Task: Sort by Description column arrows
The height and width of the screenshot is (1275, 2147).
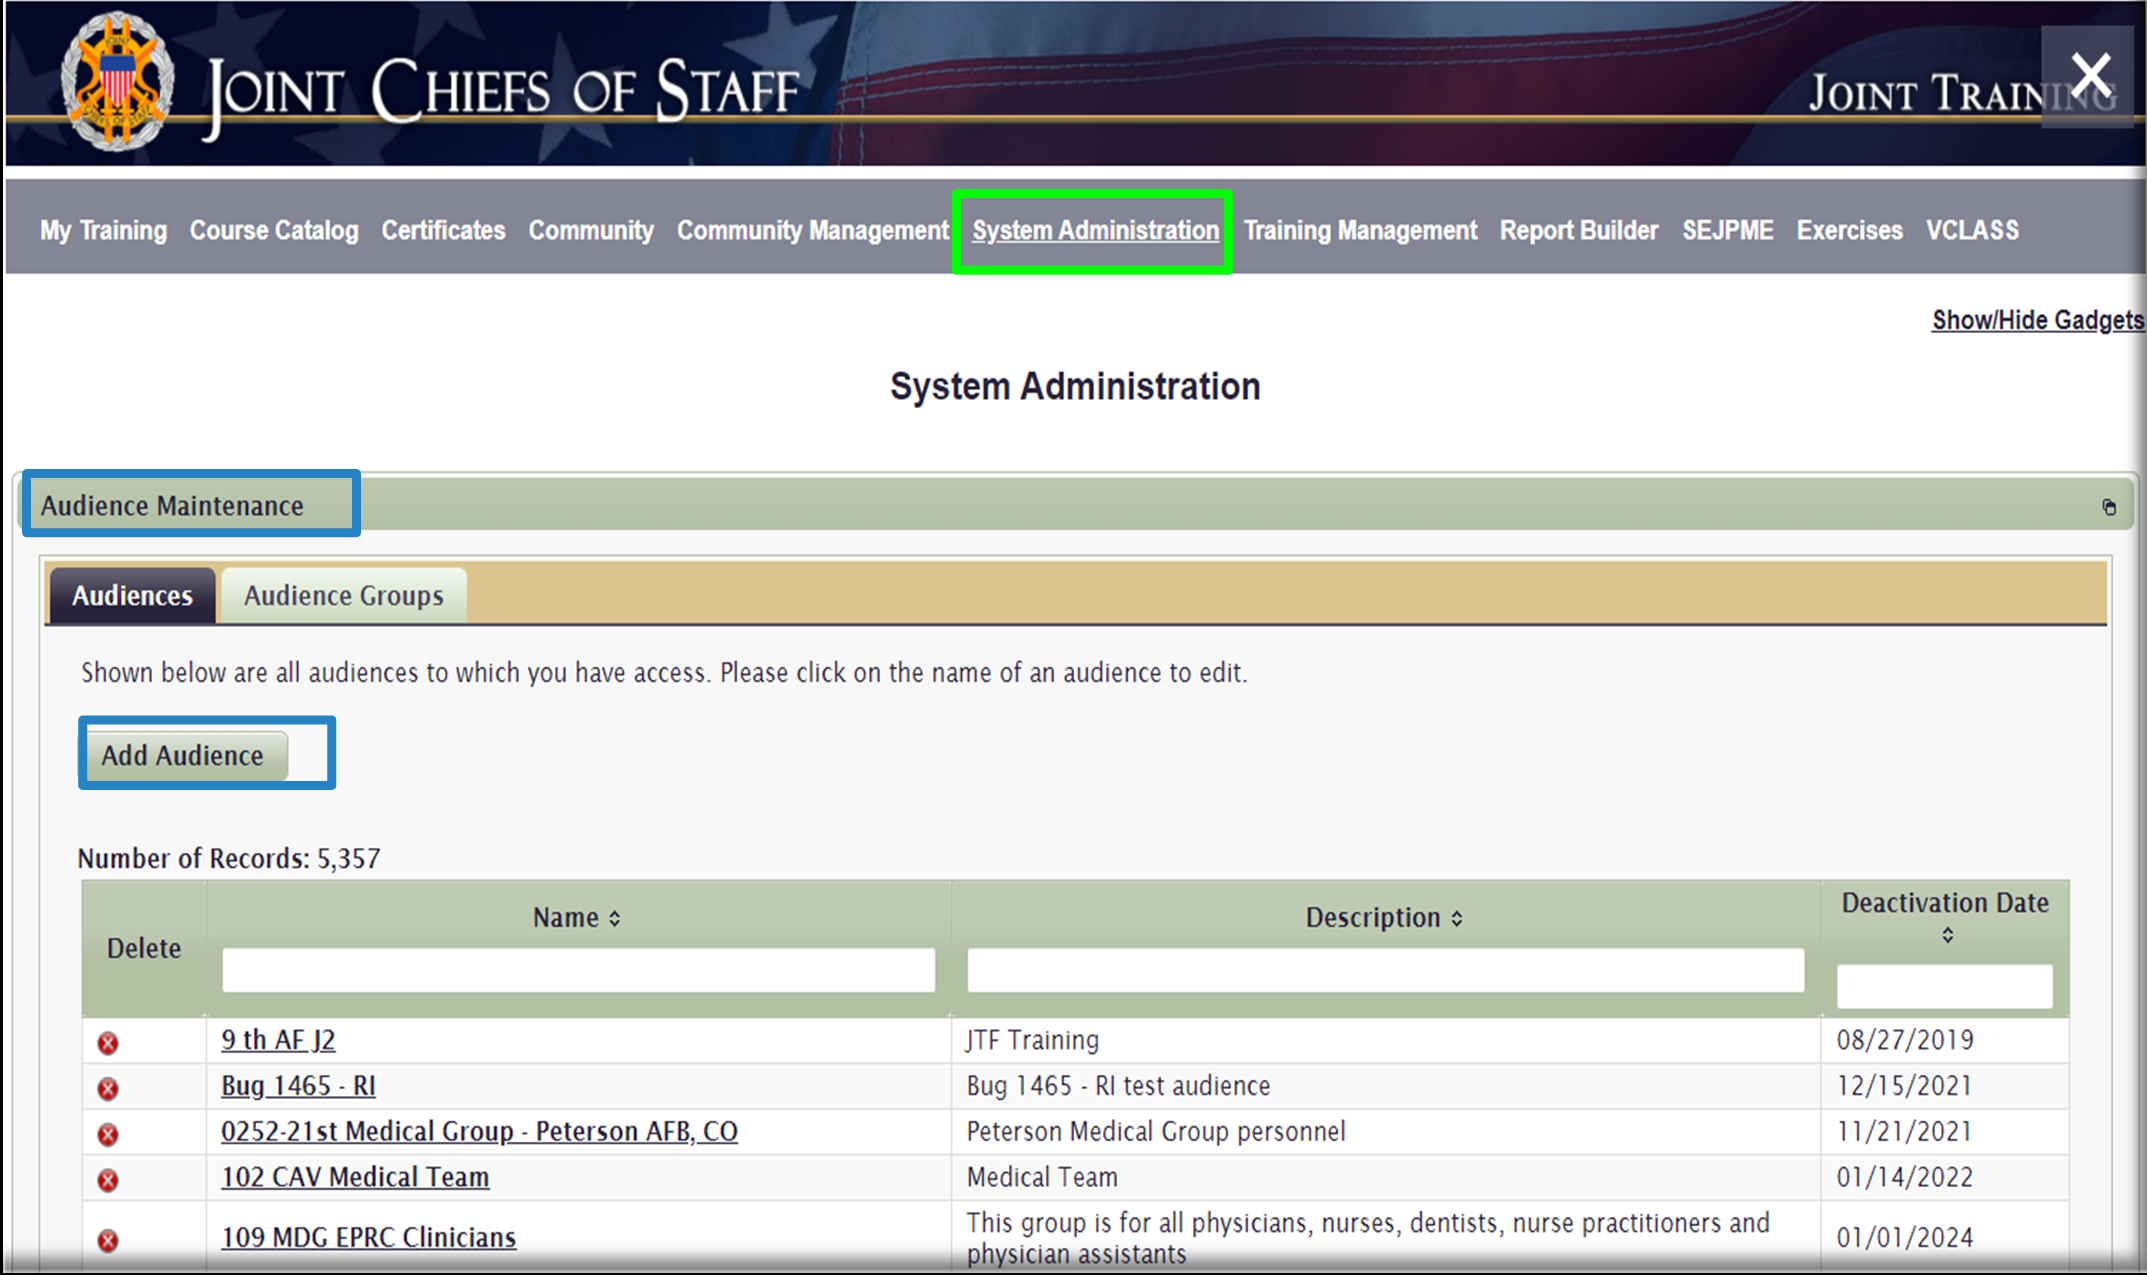Action: tap(1457, 918)
